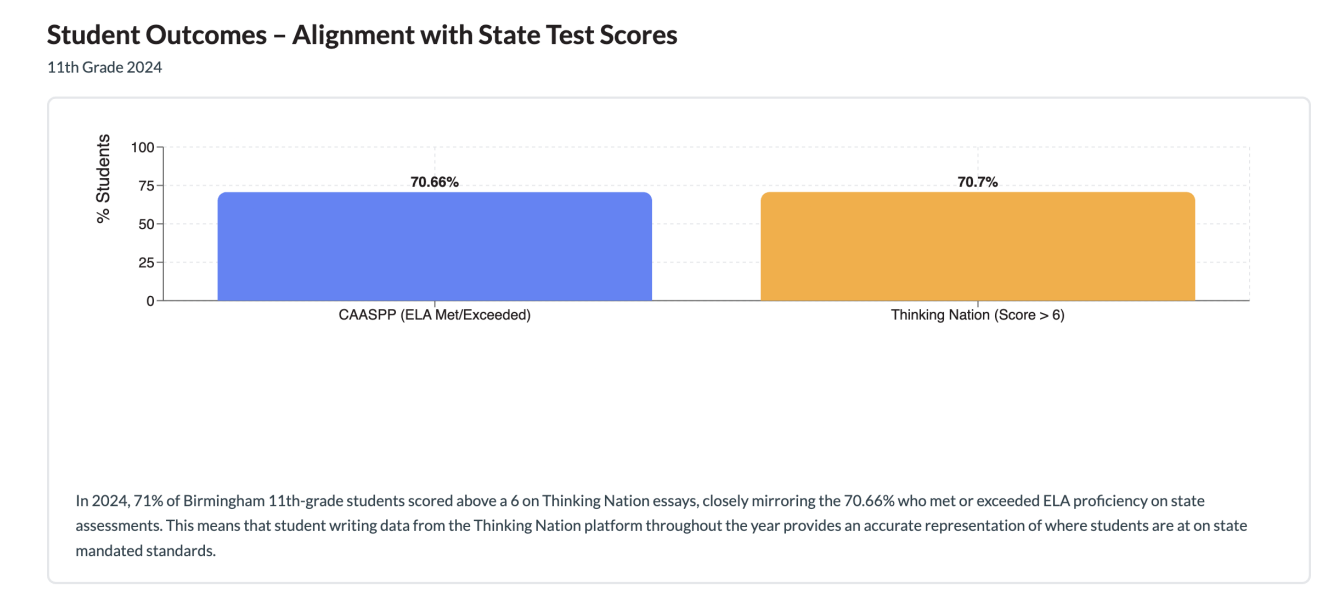Click the 25 tick on the y-axis

[x=146, y=262]
